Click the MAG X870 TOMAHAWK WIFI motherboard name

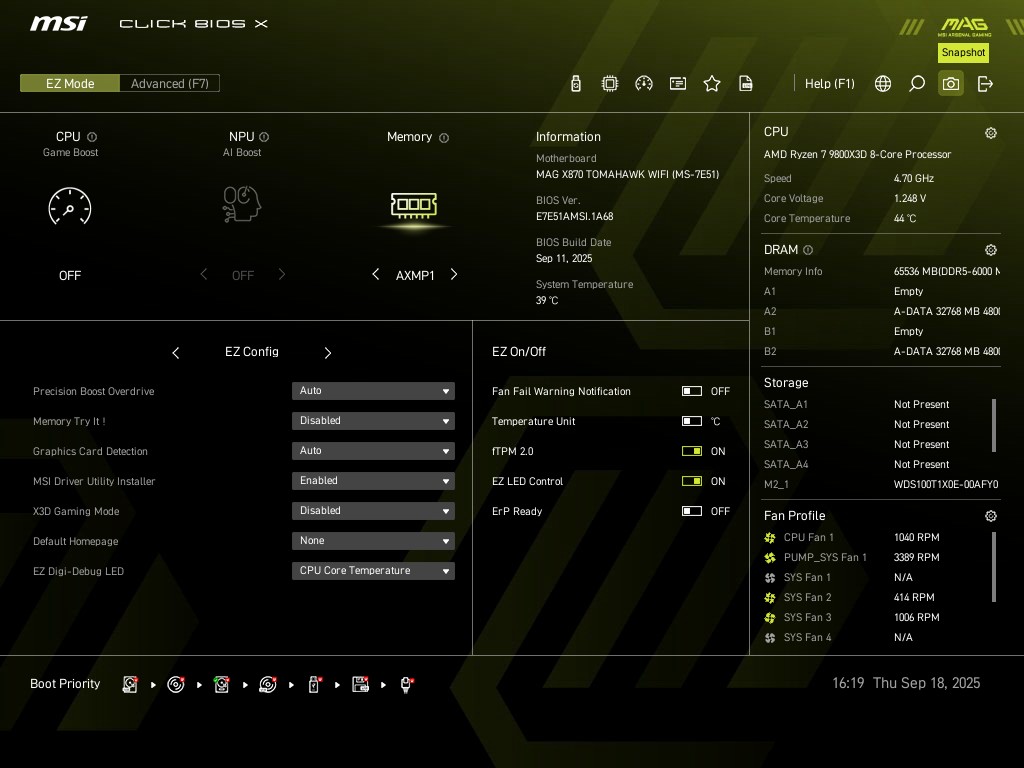(627, 174)
